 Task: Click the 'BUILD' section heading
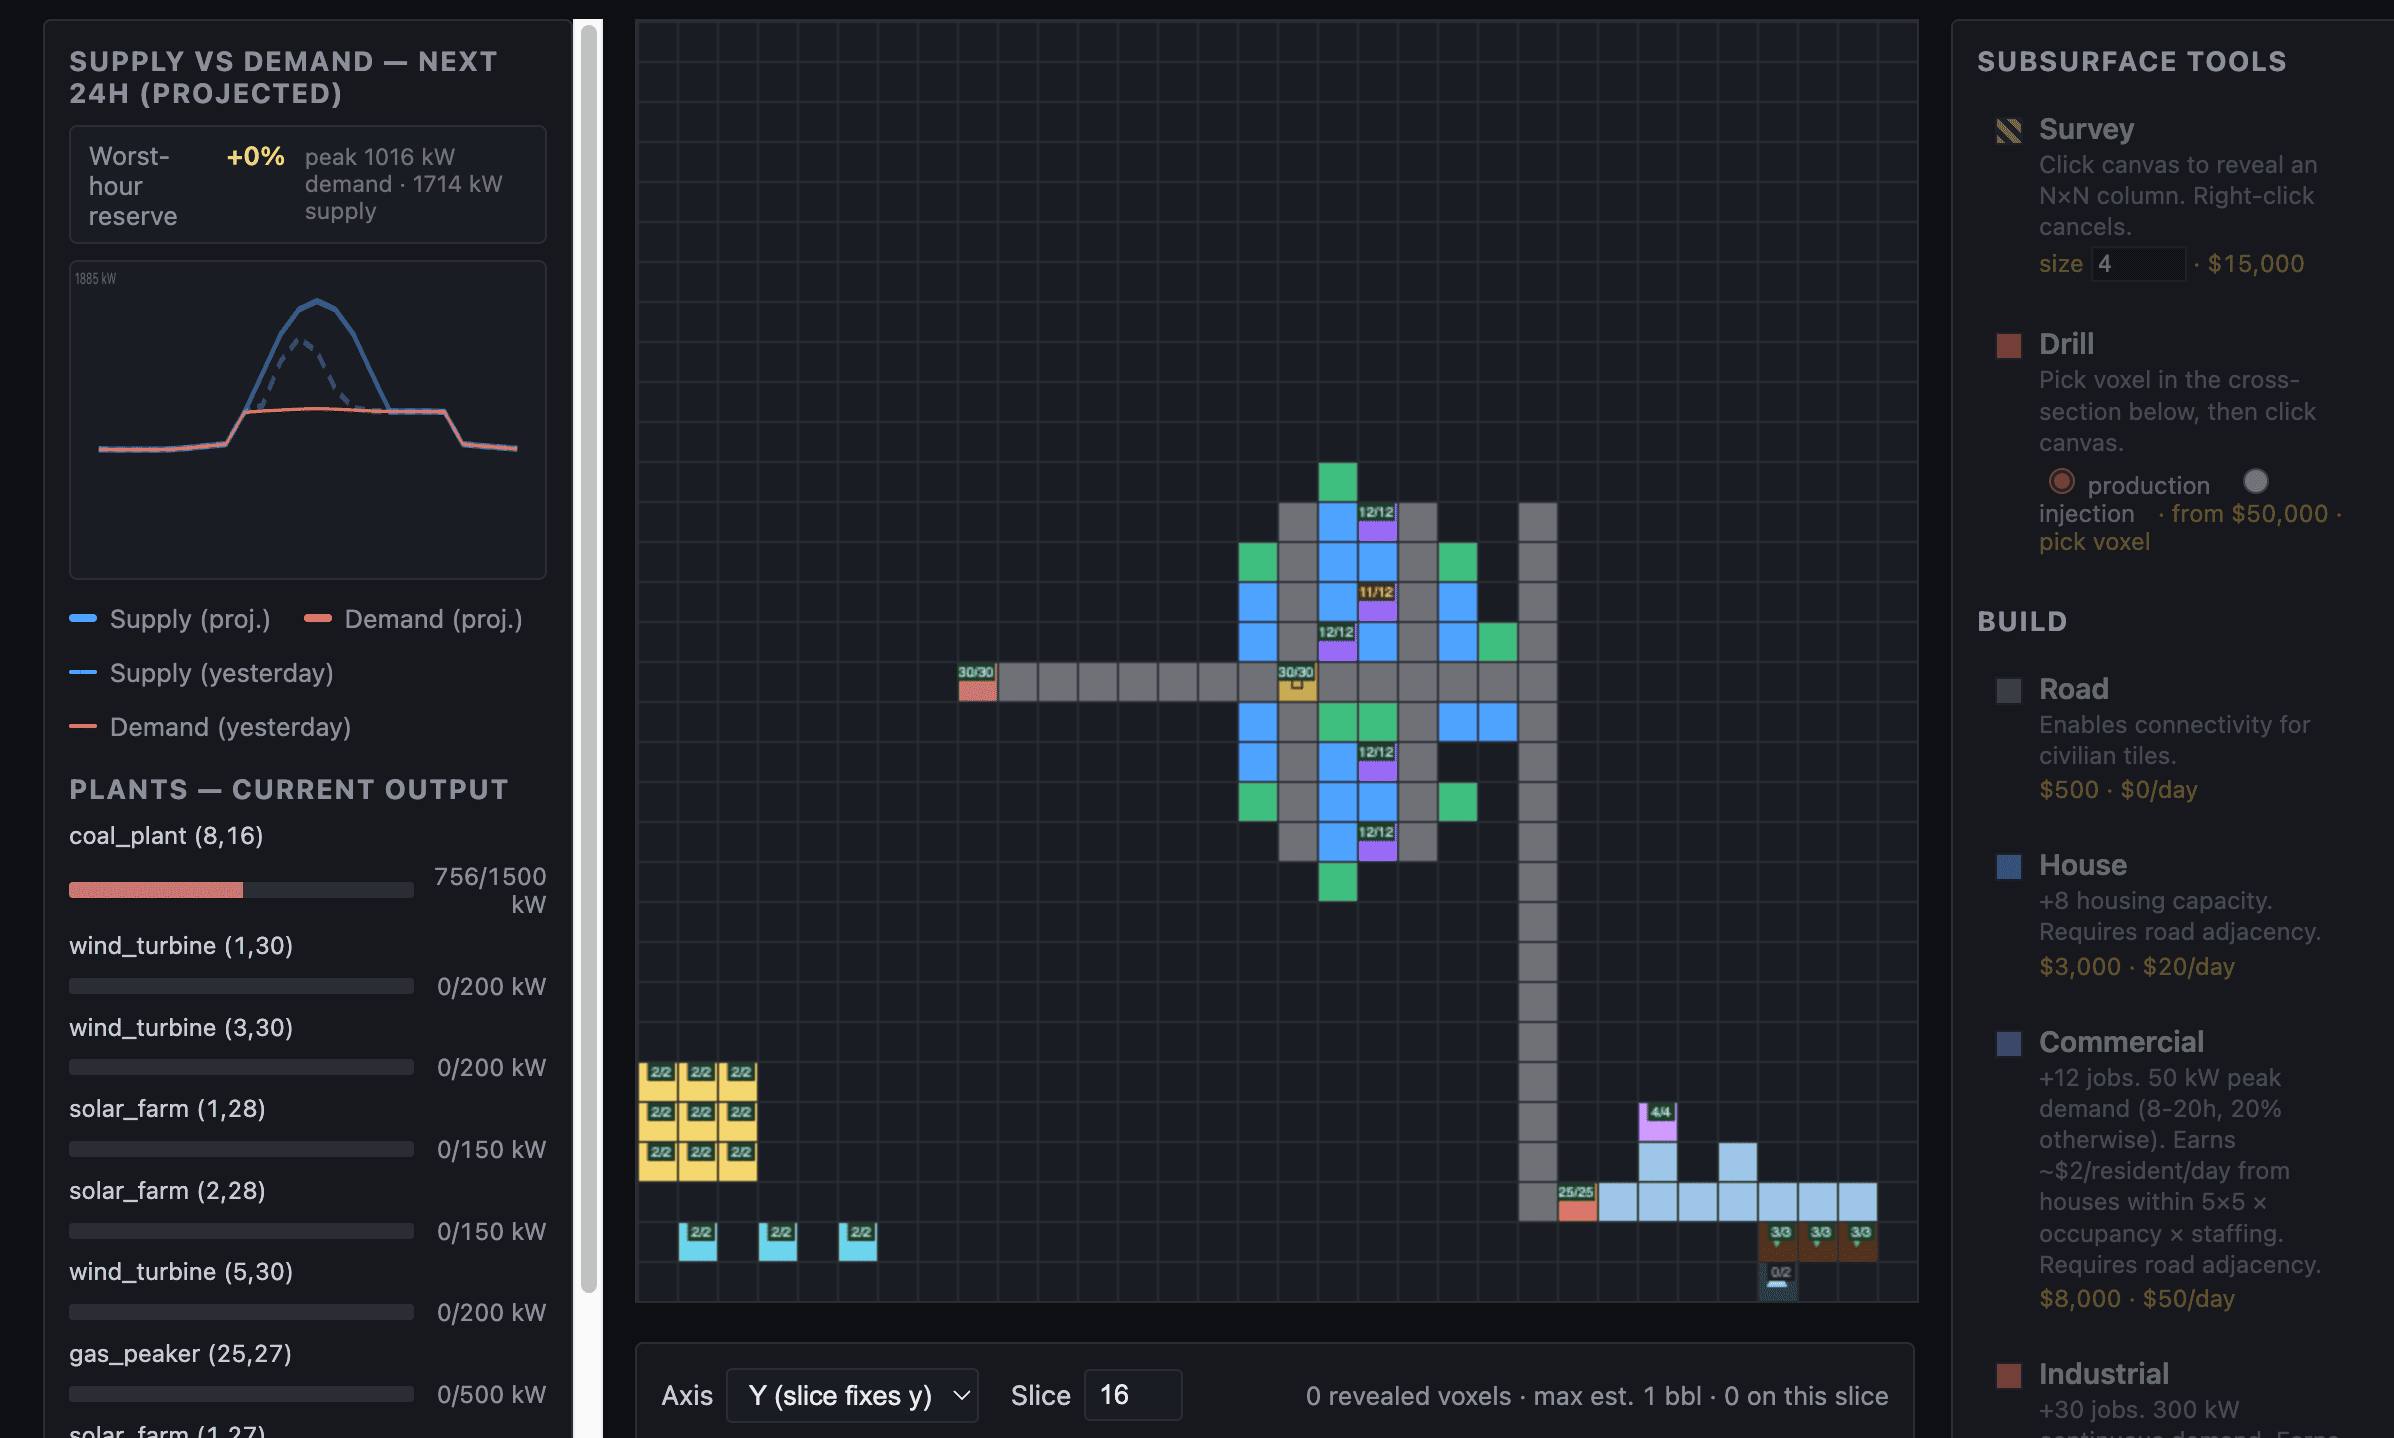pos(2022,622)
